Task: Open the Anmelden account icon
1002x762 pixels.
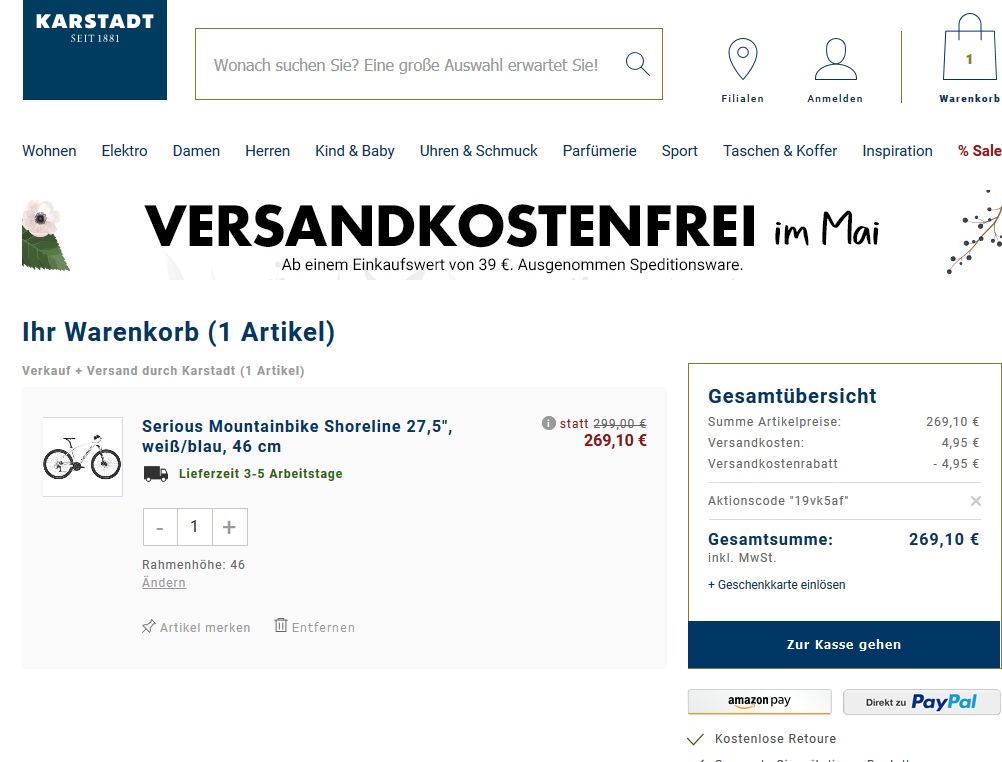Action: pyautogui.click(x=835, y=60)
